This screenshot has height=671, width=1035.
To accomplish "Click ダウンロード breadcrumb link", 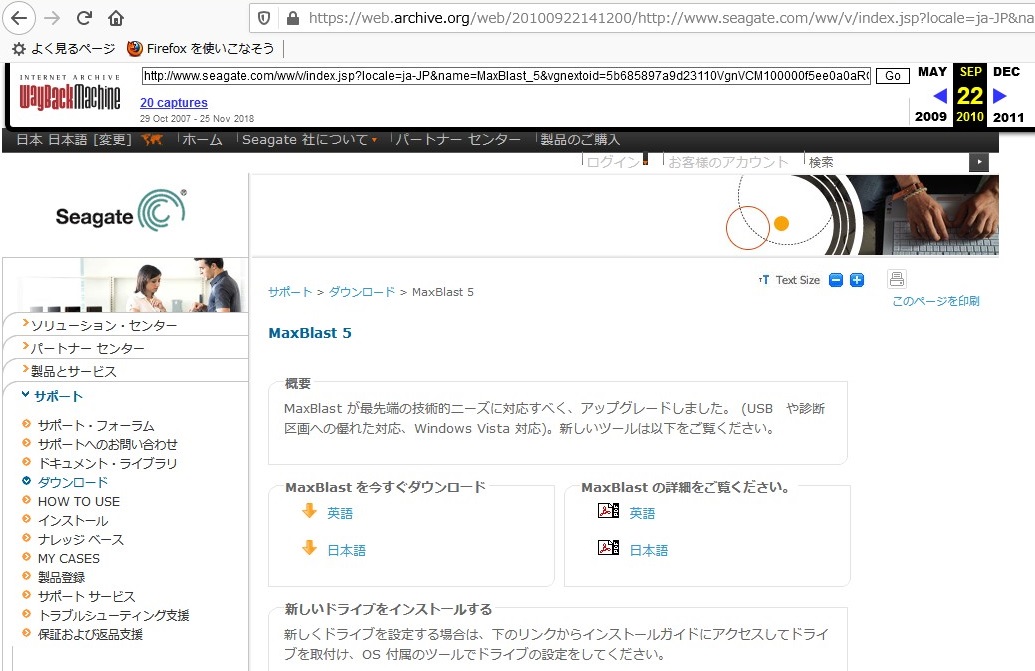I will pyautogui.click(x=362, y=292).
